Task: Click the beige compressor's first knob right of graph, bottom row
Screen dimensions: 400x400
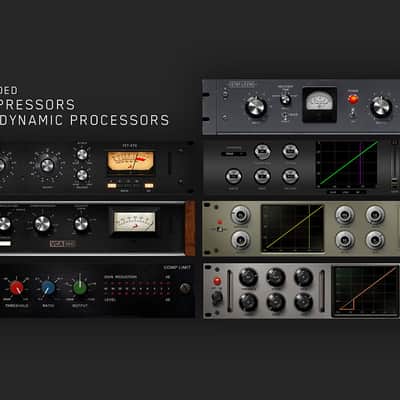Action: [345, 240]
